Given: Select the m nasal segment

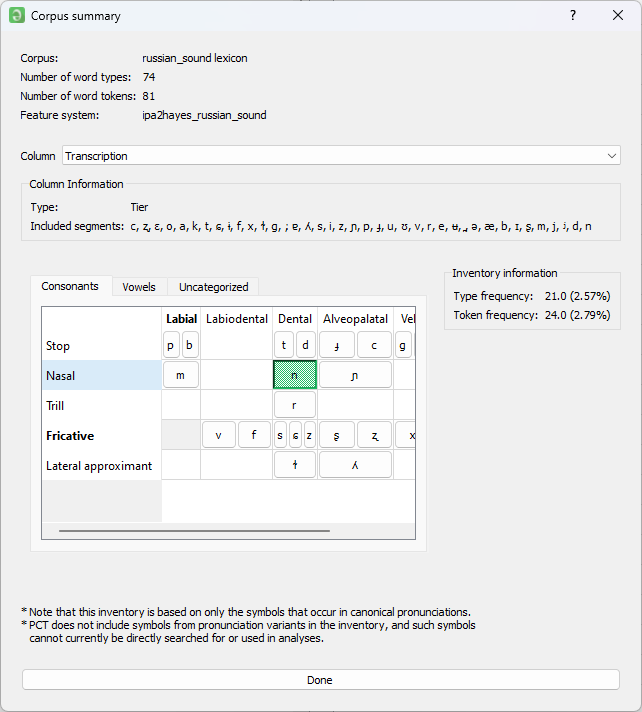Looking at the screenshot, I should 181,375.
